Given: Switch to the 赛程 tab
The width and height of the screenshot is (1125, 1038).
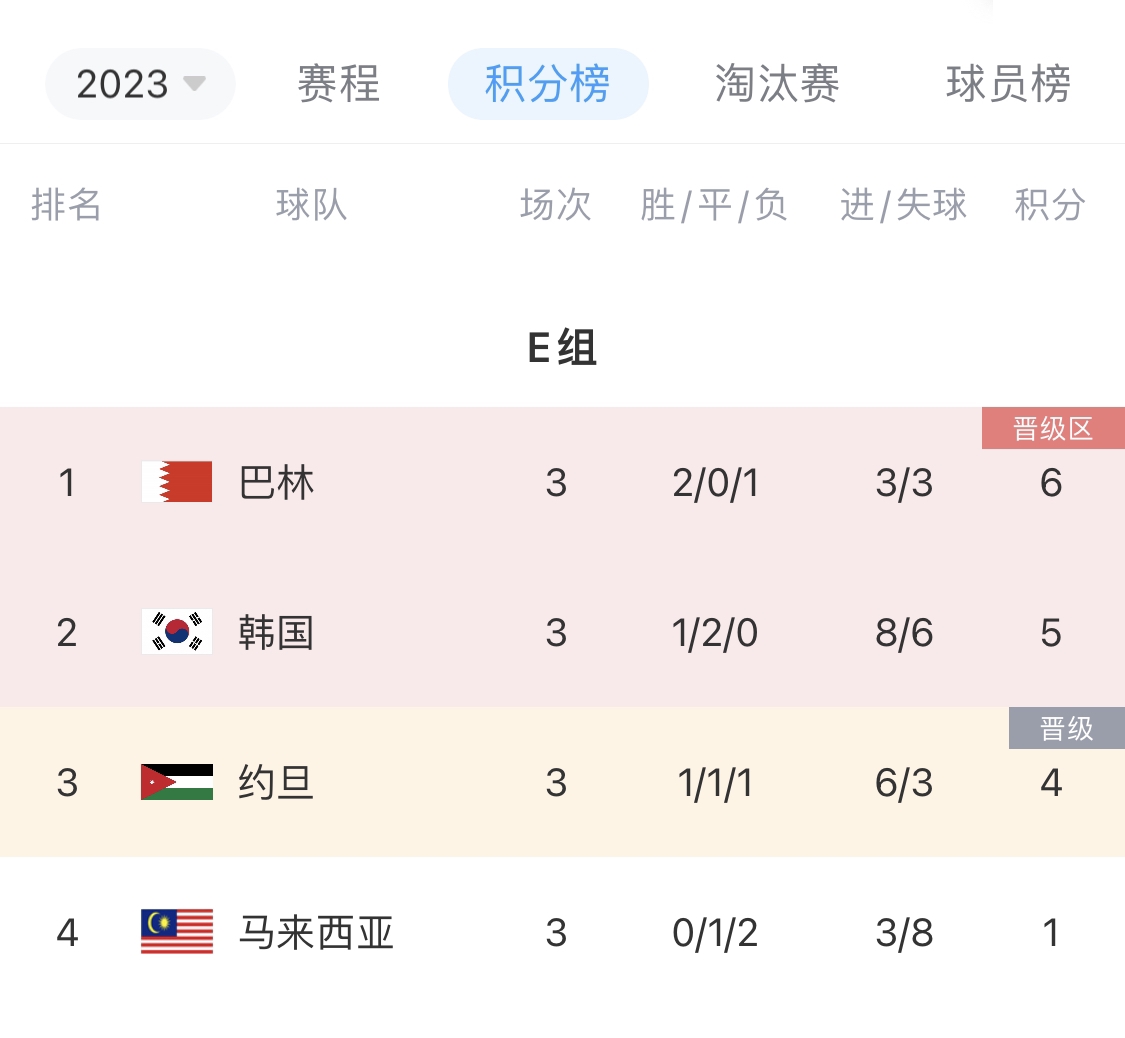Looking at the screenshot, I should pyautogui.click(x=338, y=84).
